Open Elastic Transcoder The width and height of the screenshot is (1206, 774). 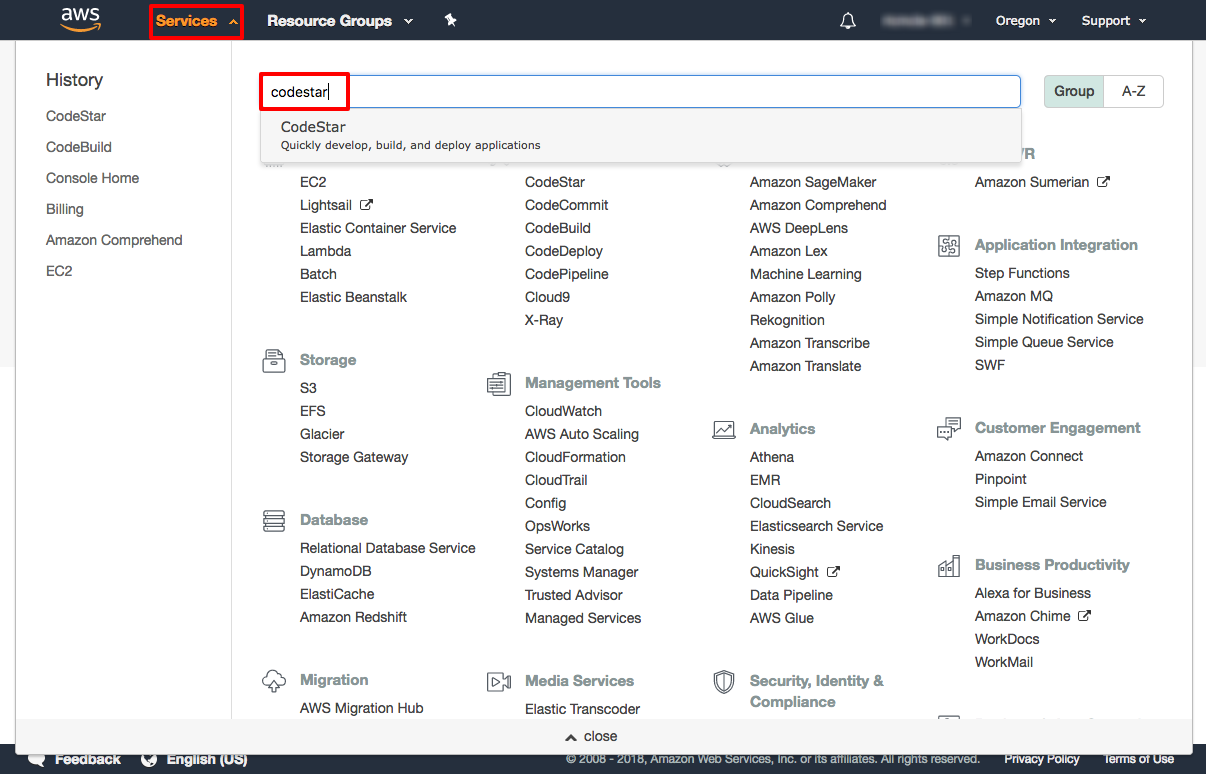[x=582, y=709]
